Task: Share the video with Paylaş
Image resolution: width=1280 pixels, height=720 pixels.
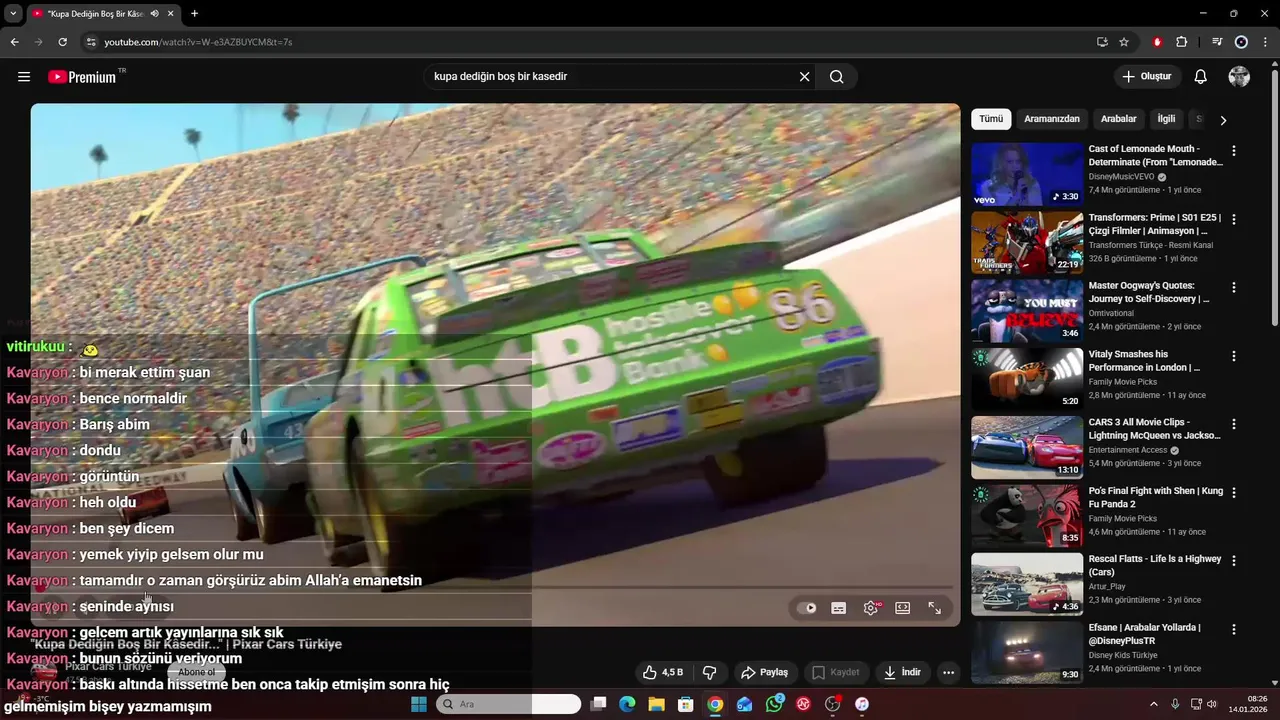Action: pos(764,672)
